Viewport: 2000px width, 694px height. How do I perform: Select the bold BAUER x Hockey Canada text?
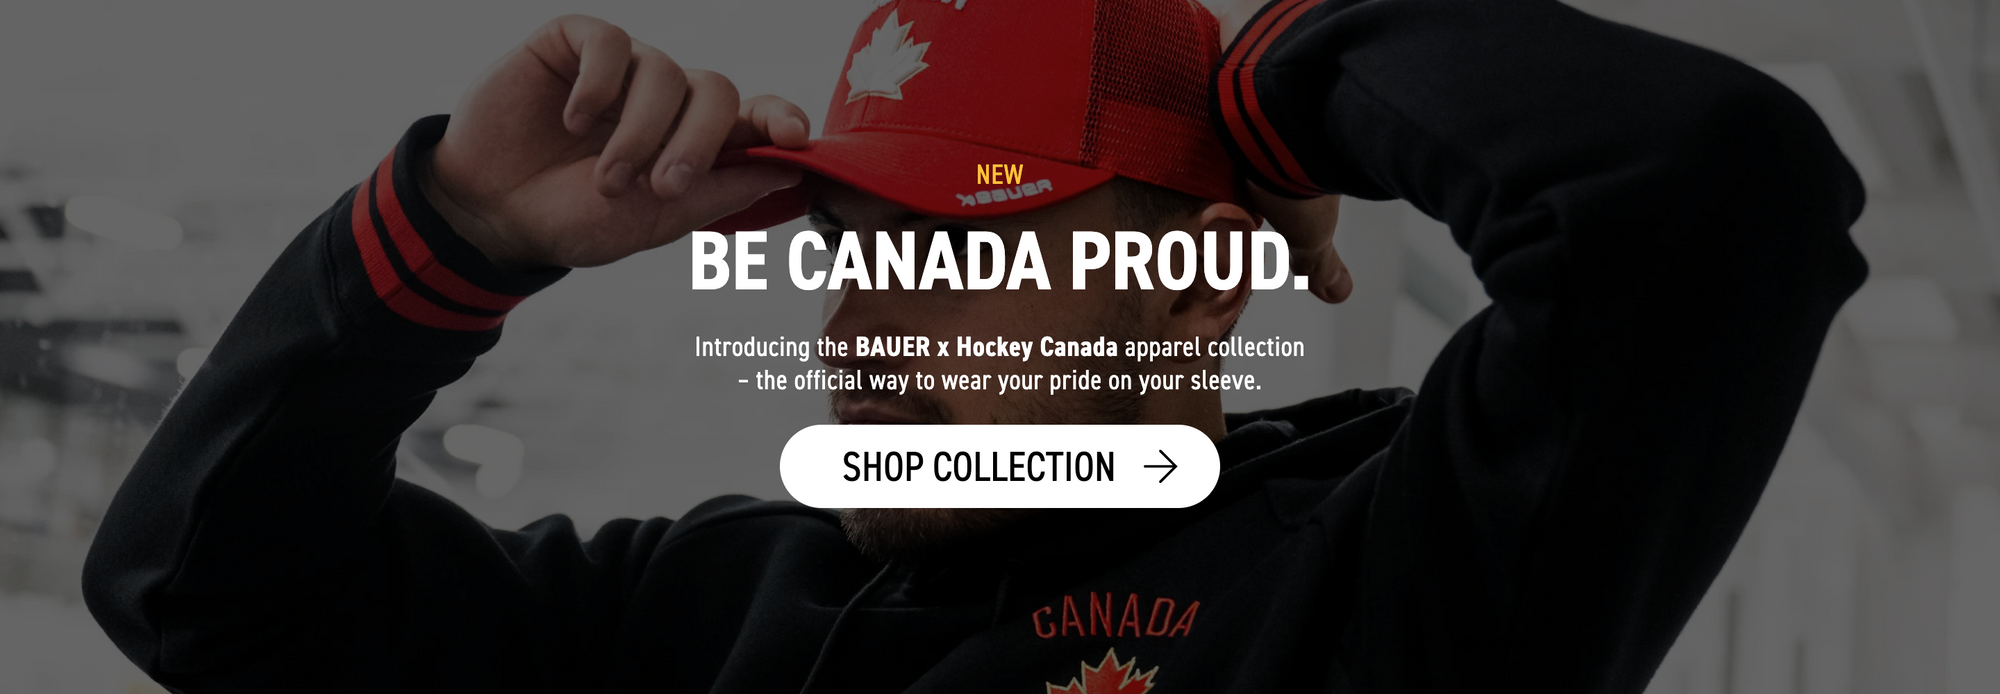pyautogui.click(x=986, y=347)
